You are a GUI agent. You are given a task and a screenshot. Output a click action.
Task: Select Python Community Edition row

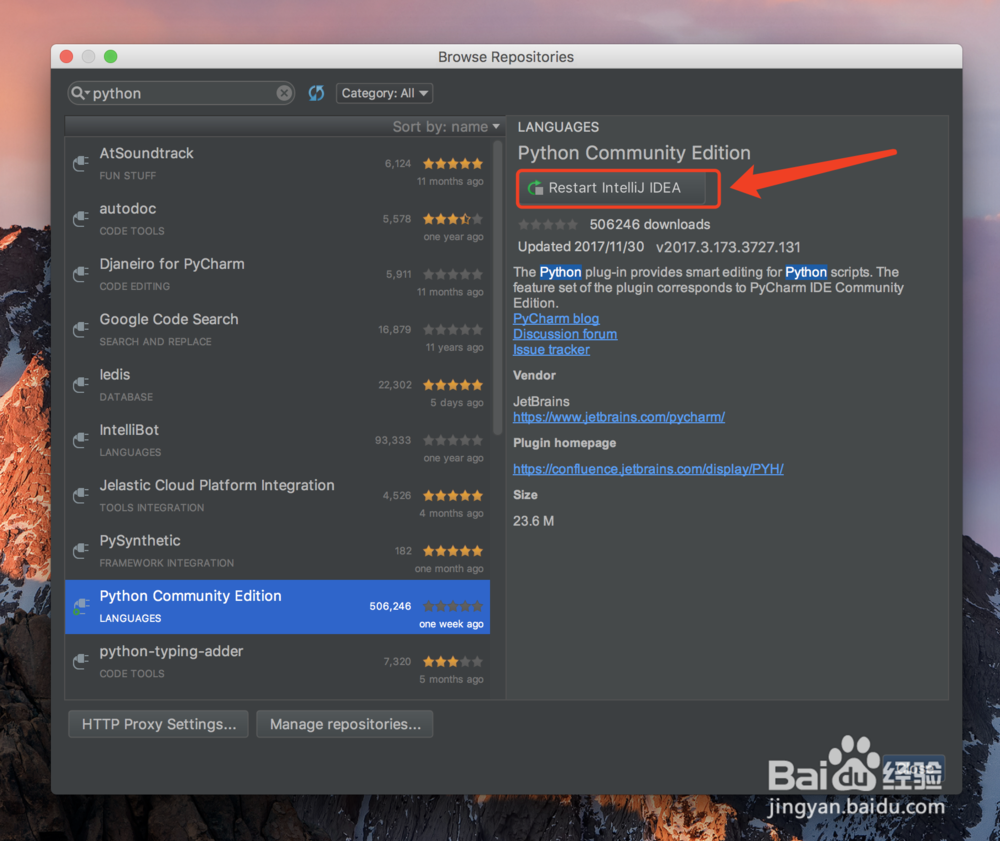[x=277, y=607]
